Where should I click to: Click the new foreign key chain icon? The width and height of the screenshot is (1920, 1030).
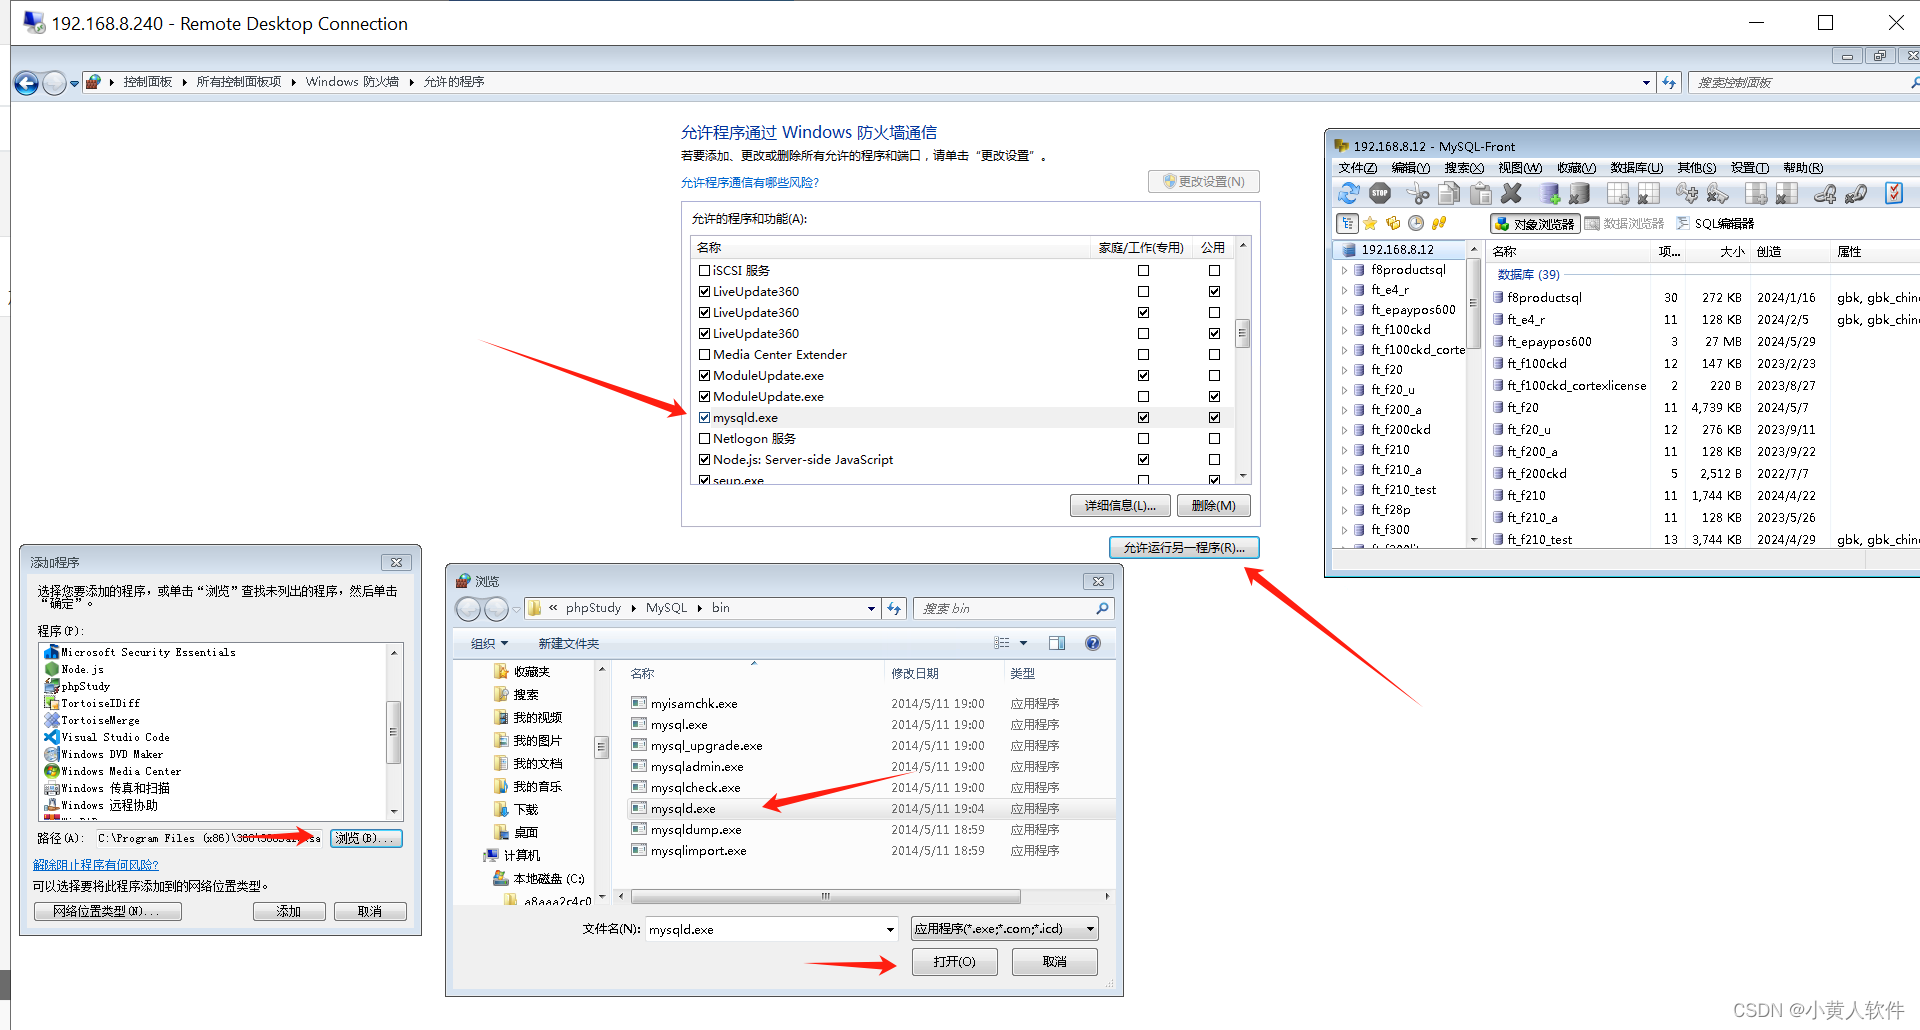point(1825,193)
